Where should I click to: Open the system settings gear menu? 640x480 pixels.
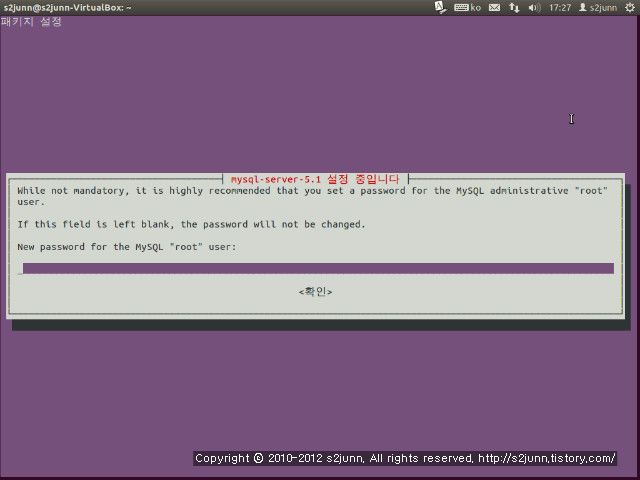click(x=630, y=7)
